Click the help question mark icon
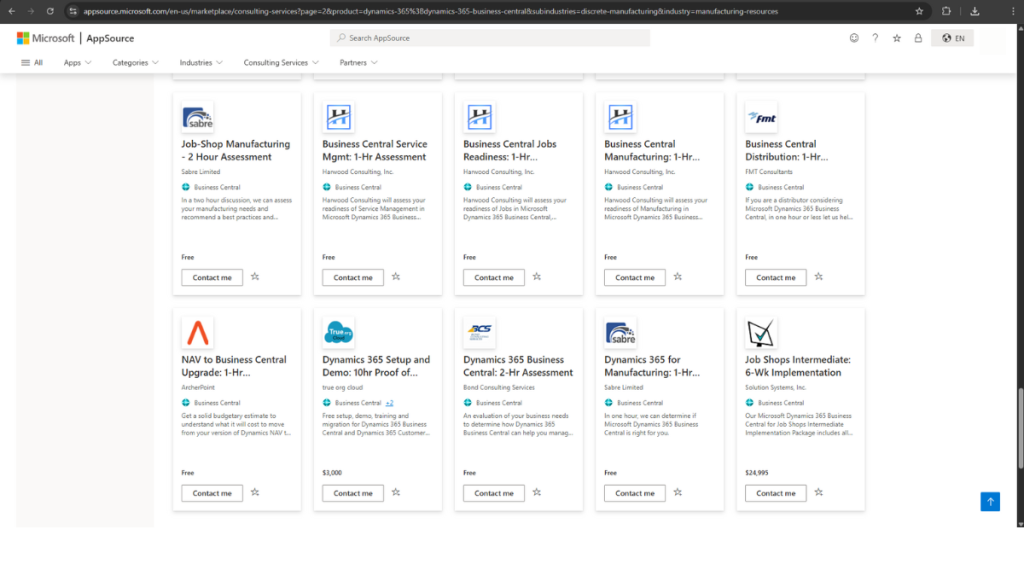Image resolution: width=1024 pixels, height=576 pixels. click(875, 38)
